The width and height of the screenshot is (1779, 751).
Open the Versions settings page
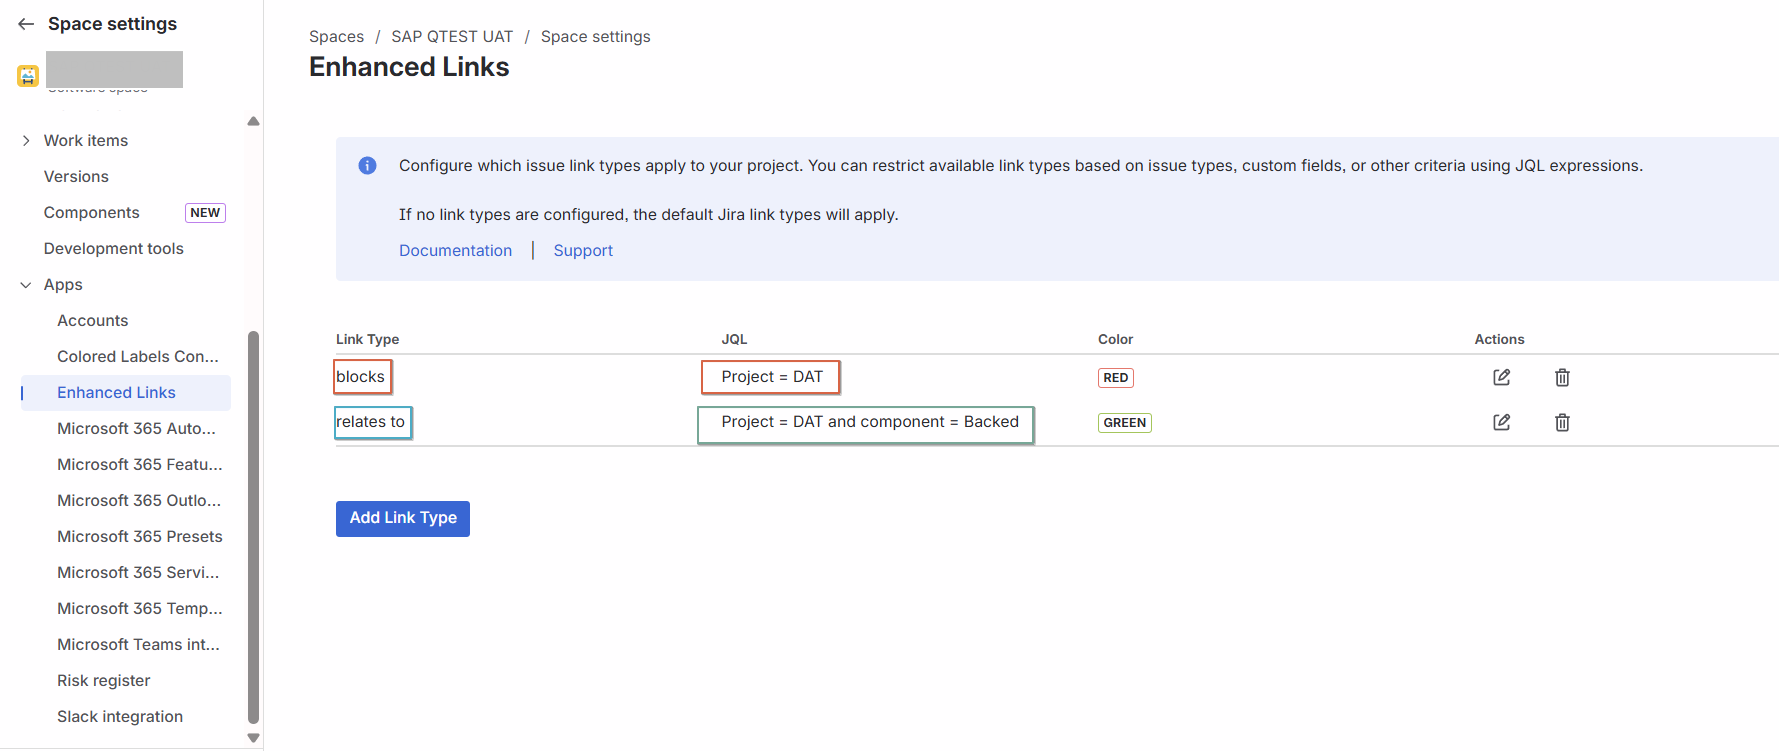76,177
